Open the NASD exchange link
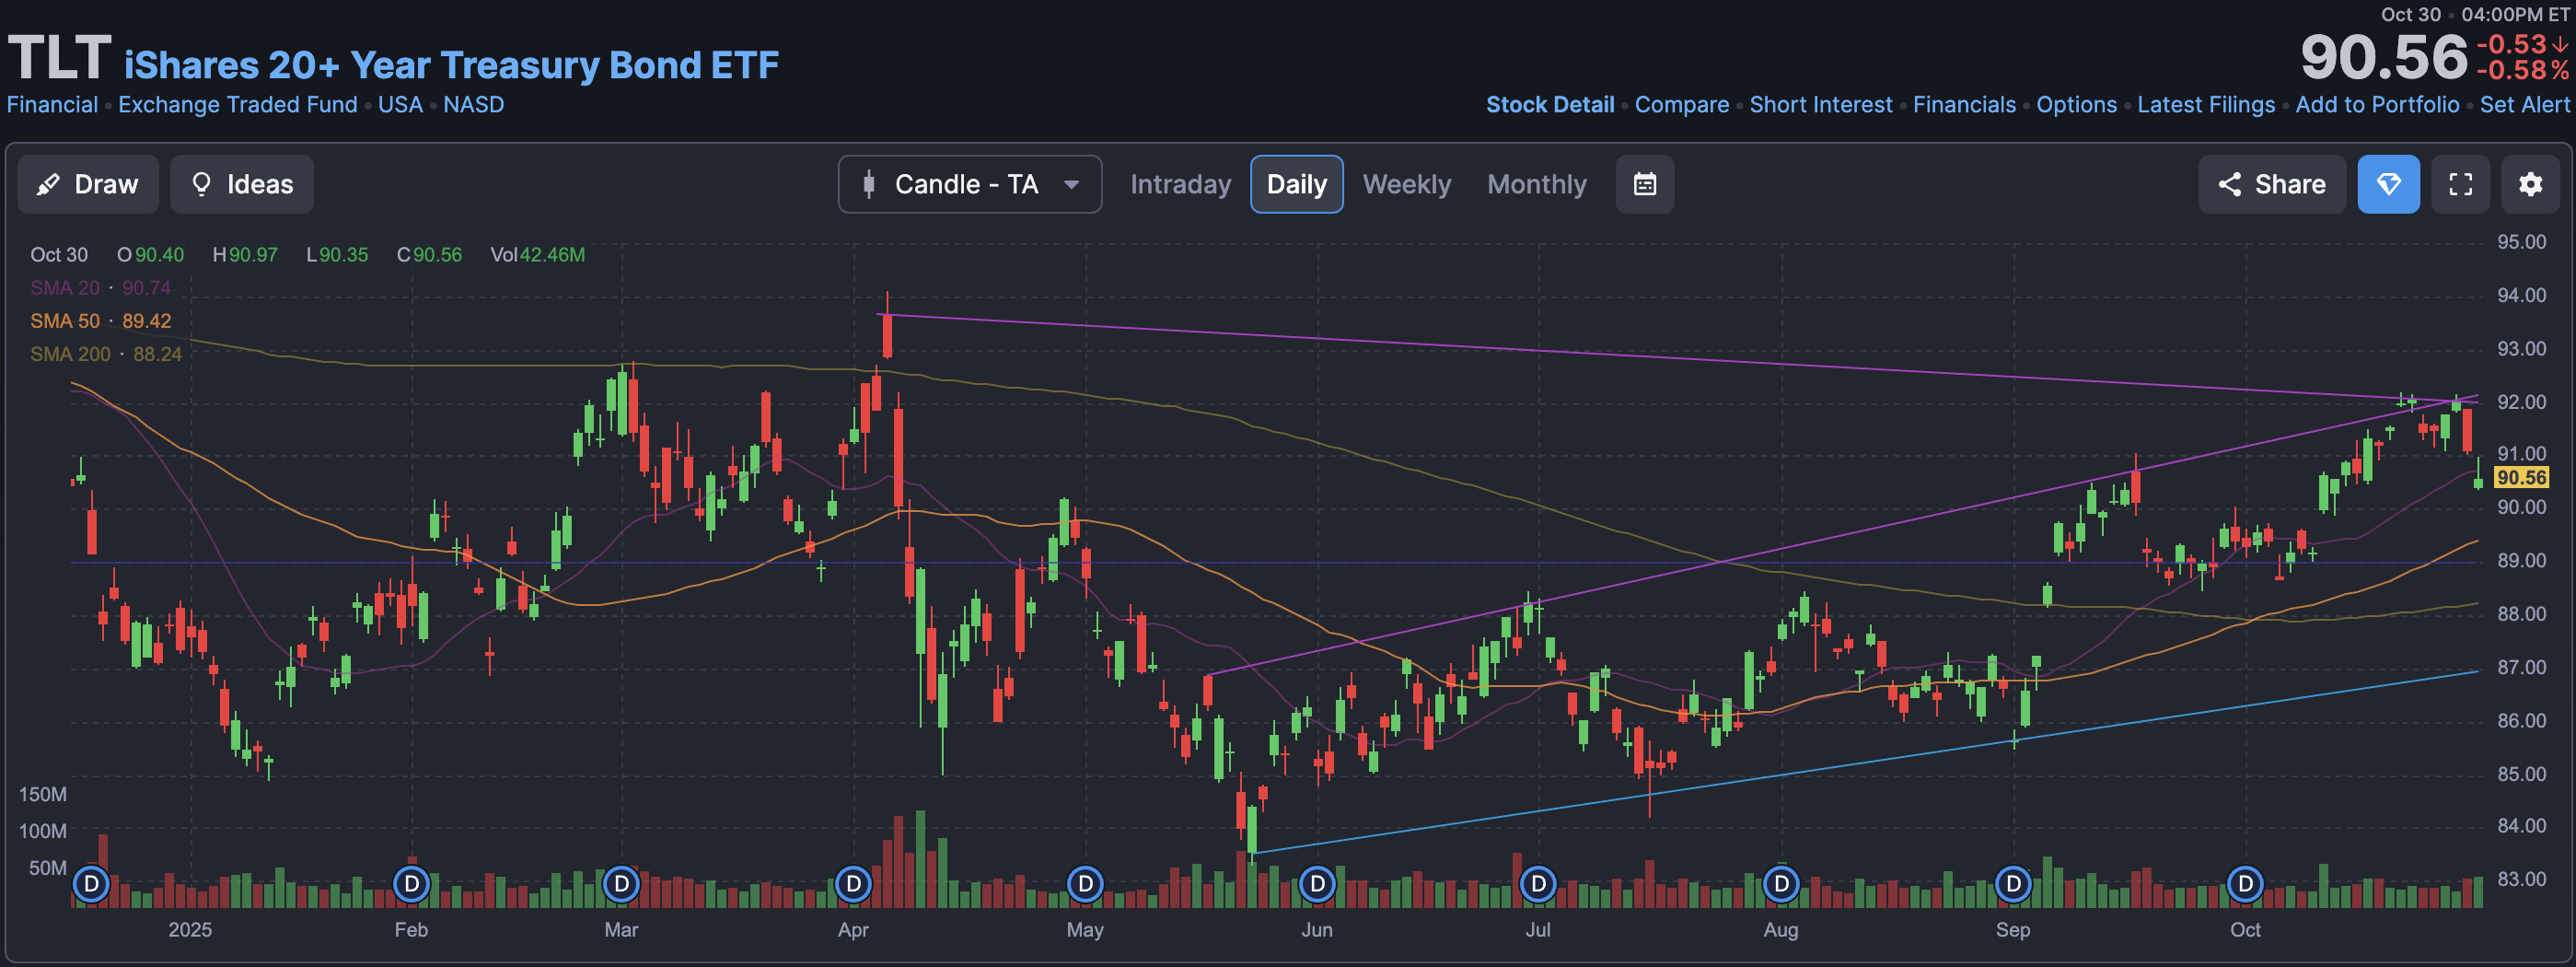The image size is (2576, 967). (x=473, y=105)
